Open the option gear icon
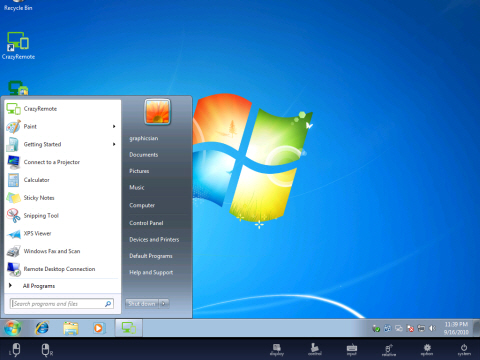The image size is (480, 360). coord(427,349)
